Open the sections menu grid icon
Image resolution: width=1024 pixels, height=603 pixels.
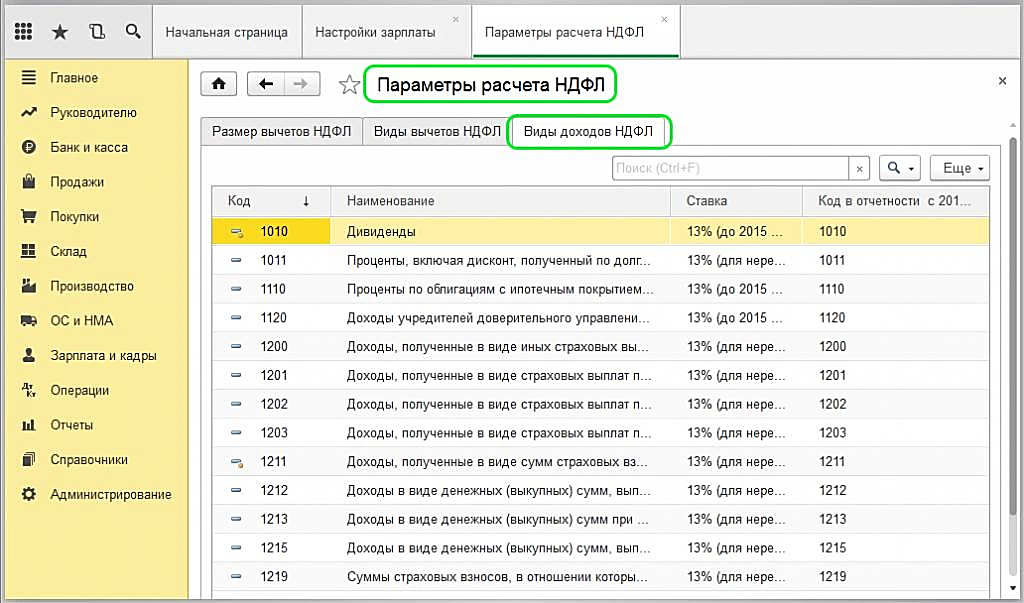coord(24,31)
